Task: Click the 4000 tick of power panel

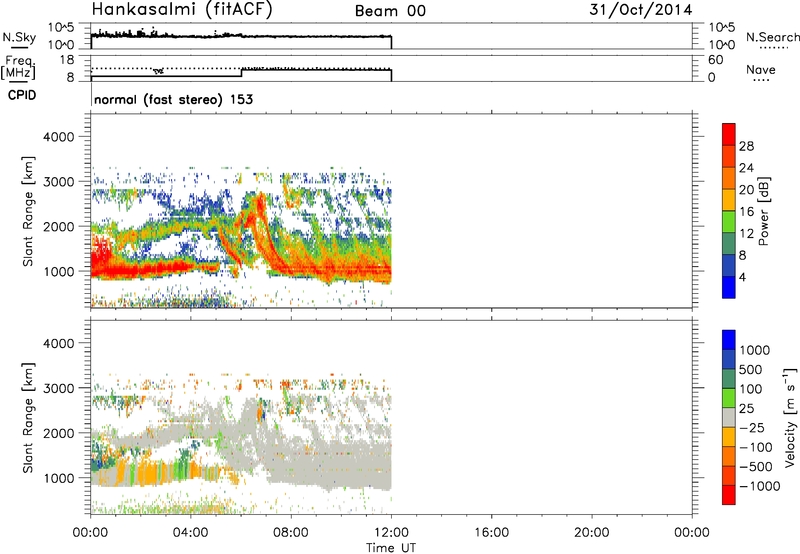Action: [x=59, y=137]
